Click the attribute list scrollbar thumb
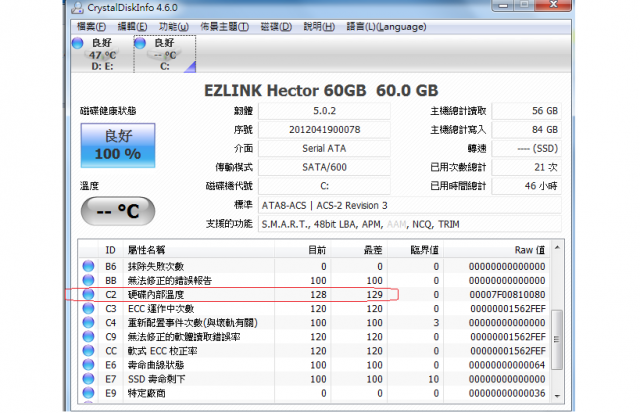Image resolution: width=640 pixels, height=413 pixels. pos(557,340)
